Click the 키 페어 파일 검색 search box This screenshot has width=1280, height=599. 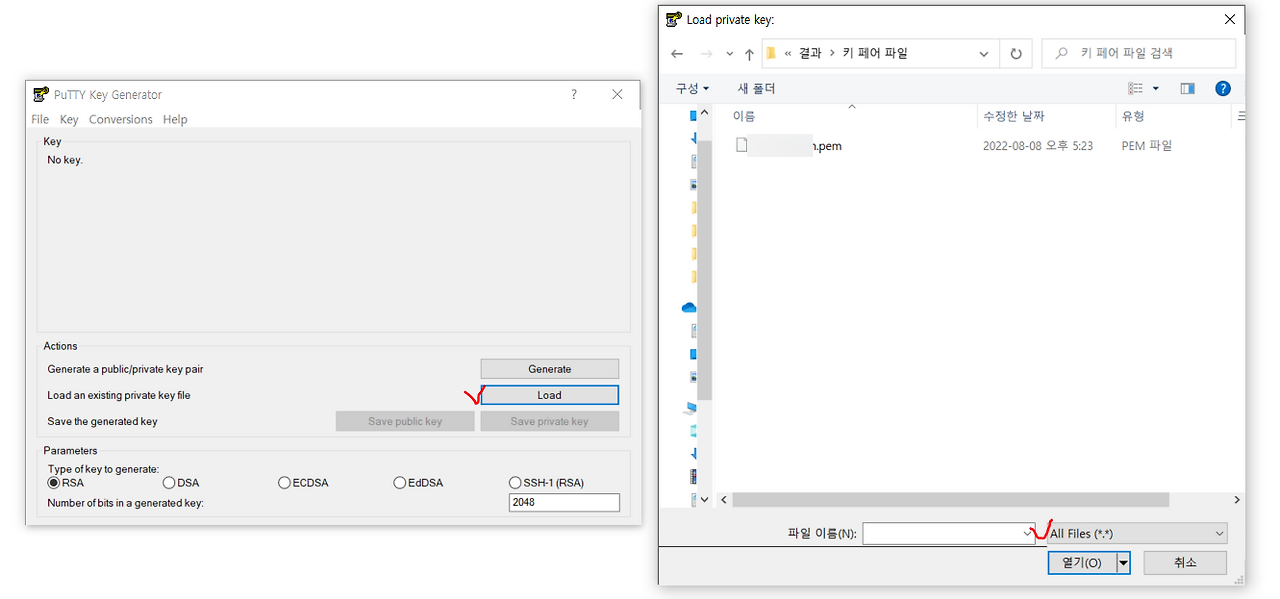(1139, 53)
